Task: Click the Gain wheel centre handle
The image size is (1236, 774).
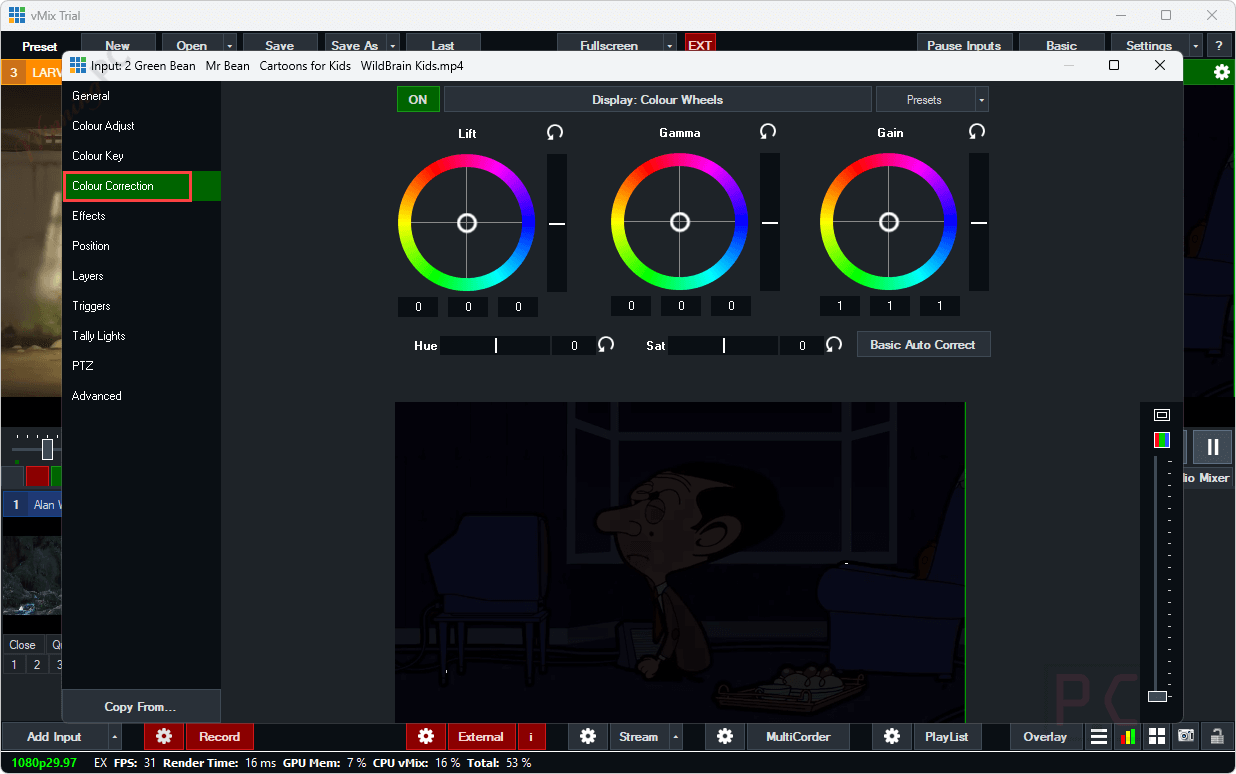Action: 889,222
